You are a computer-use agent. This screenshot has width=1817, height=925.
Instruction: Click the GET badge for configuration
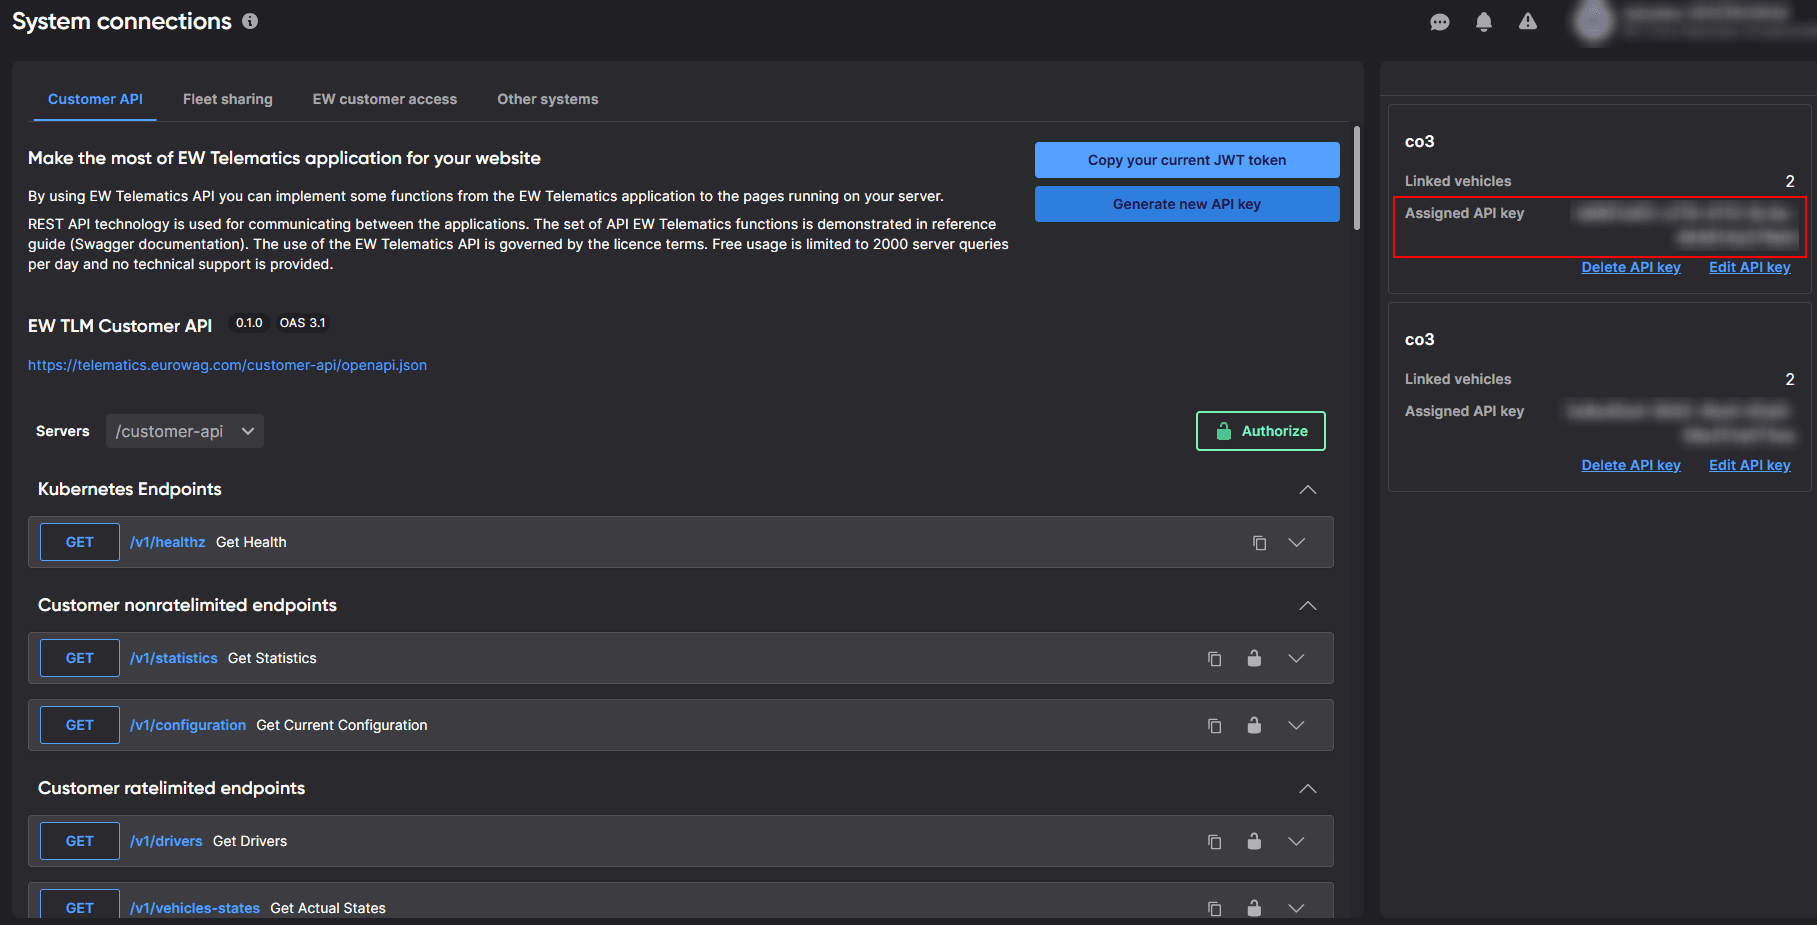coord(80,725)
